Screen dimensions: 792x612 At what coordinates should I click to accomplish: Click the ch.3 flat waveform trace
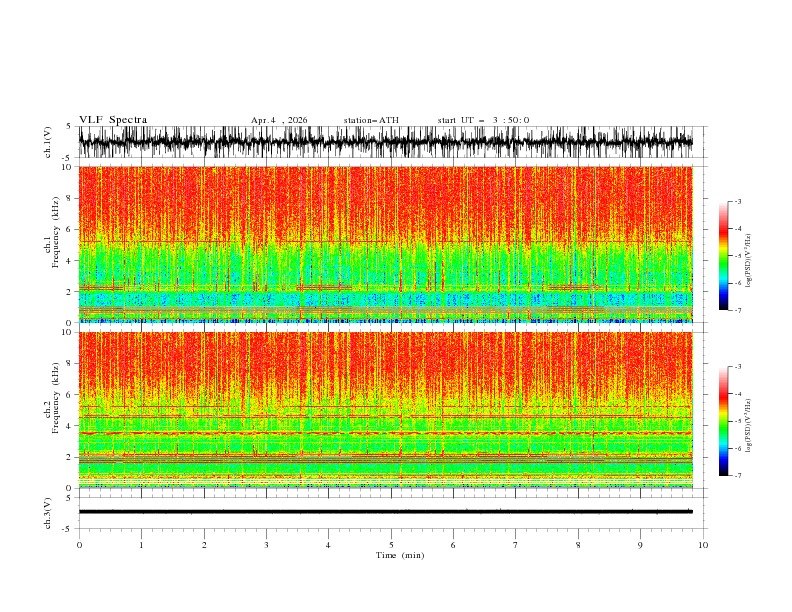tap(386, 512)
